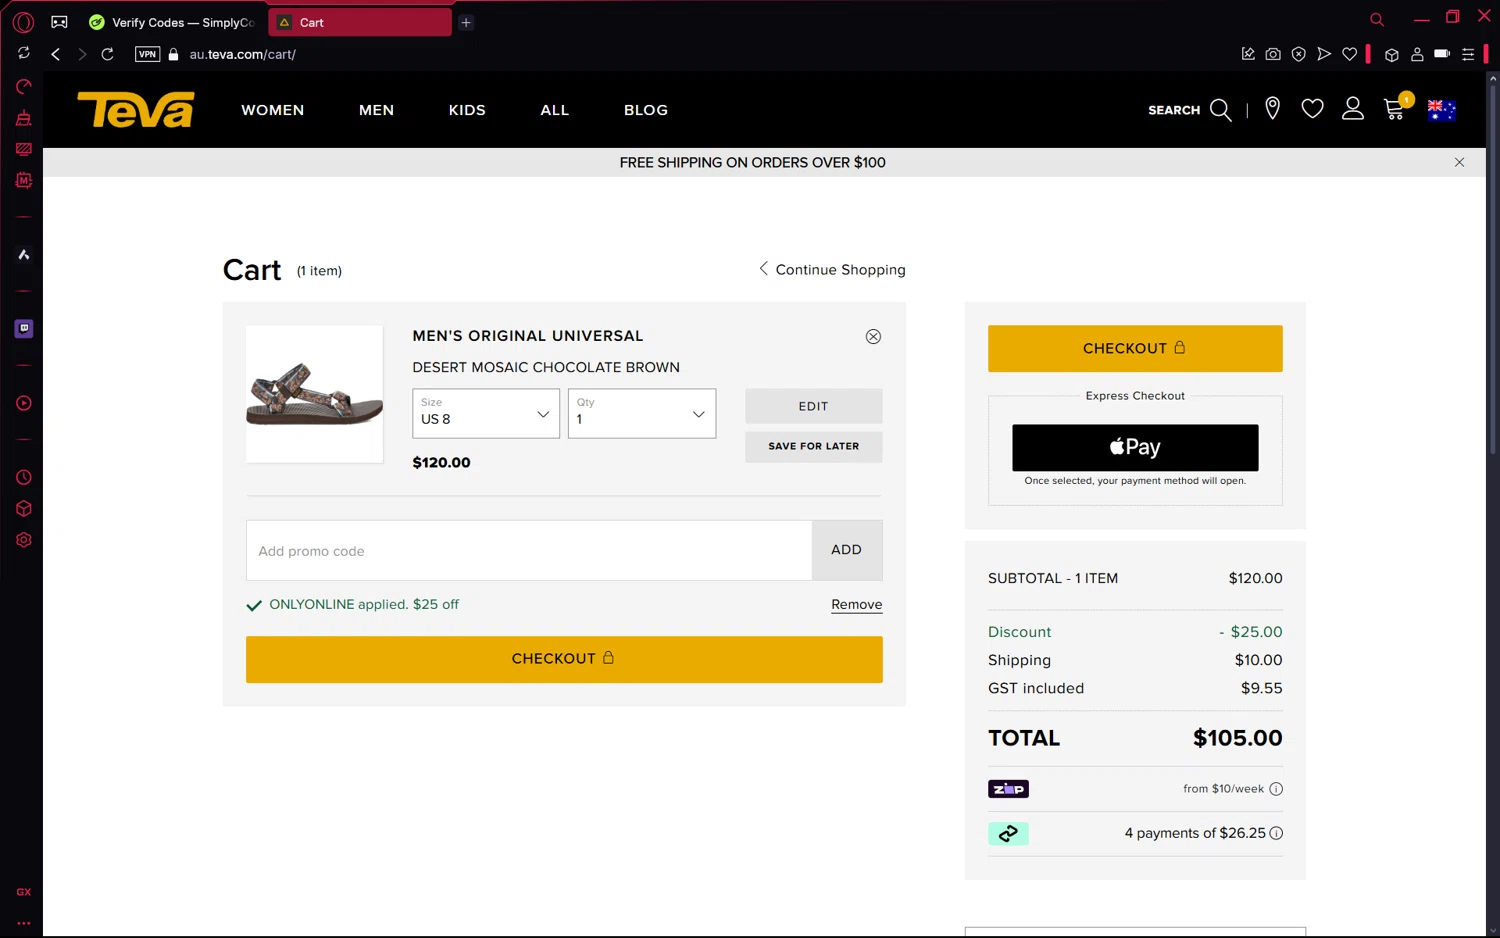
Task: Open a new tab with plus button
Action: point(466,22)
